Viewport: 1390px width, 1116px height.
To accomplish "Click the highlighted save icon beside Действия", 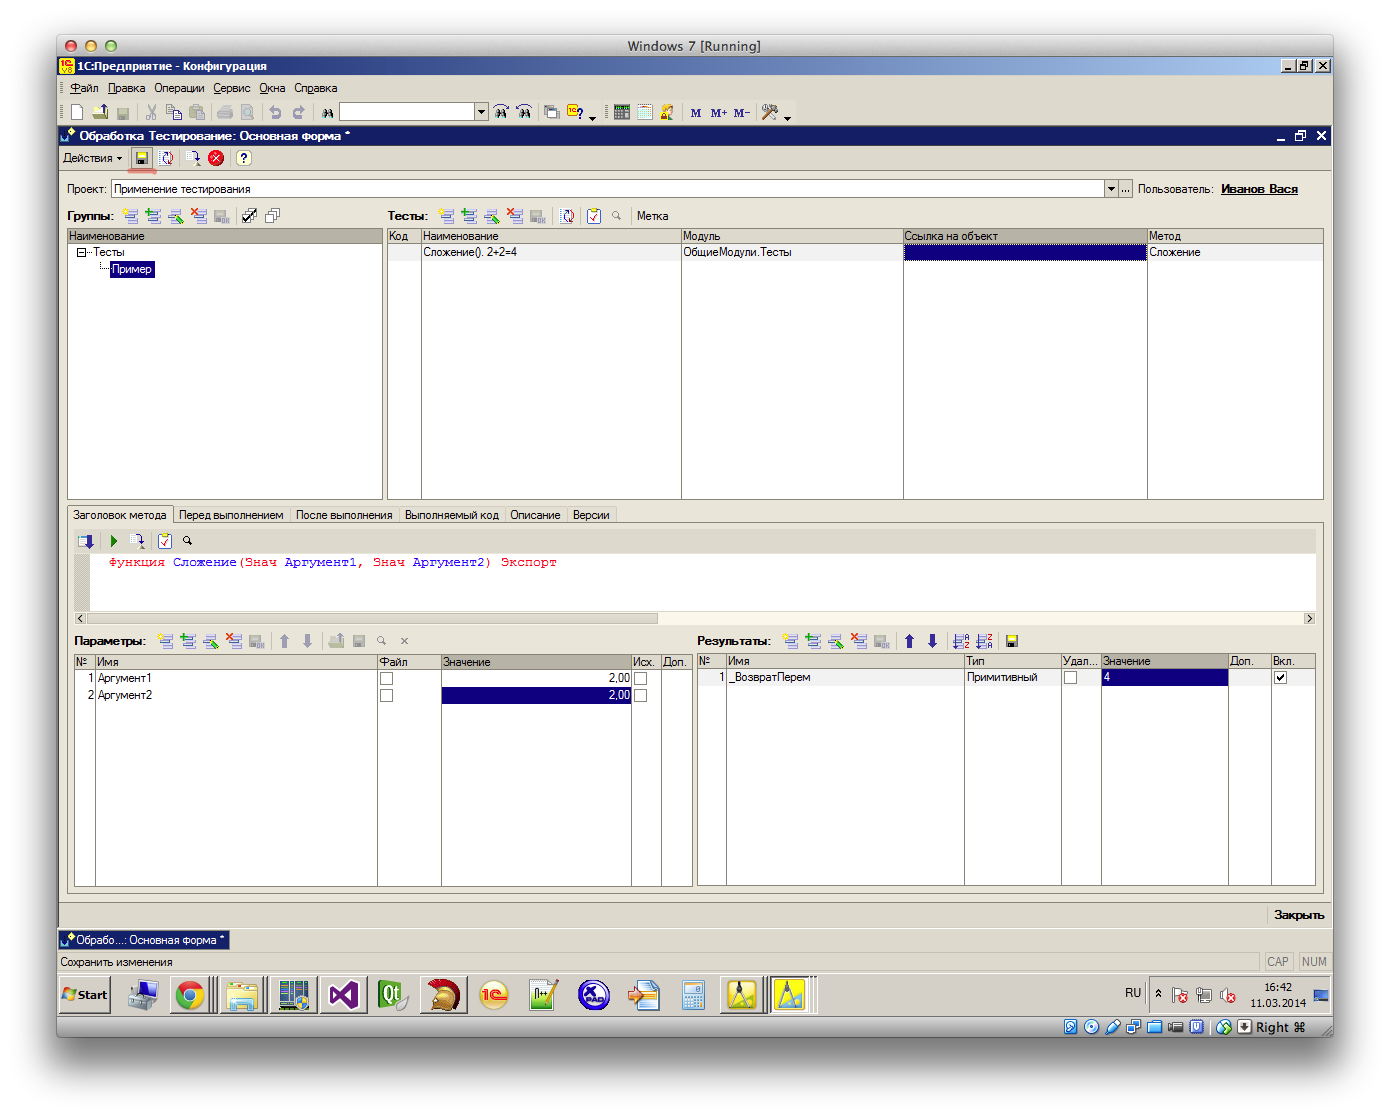I will coord(142,158).
